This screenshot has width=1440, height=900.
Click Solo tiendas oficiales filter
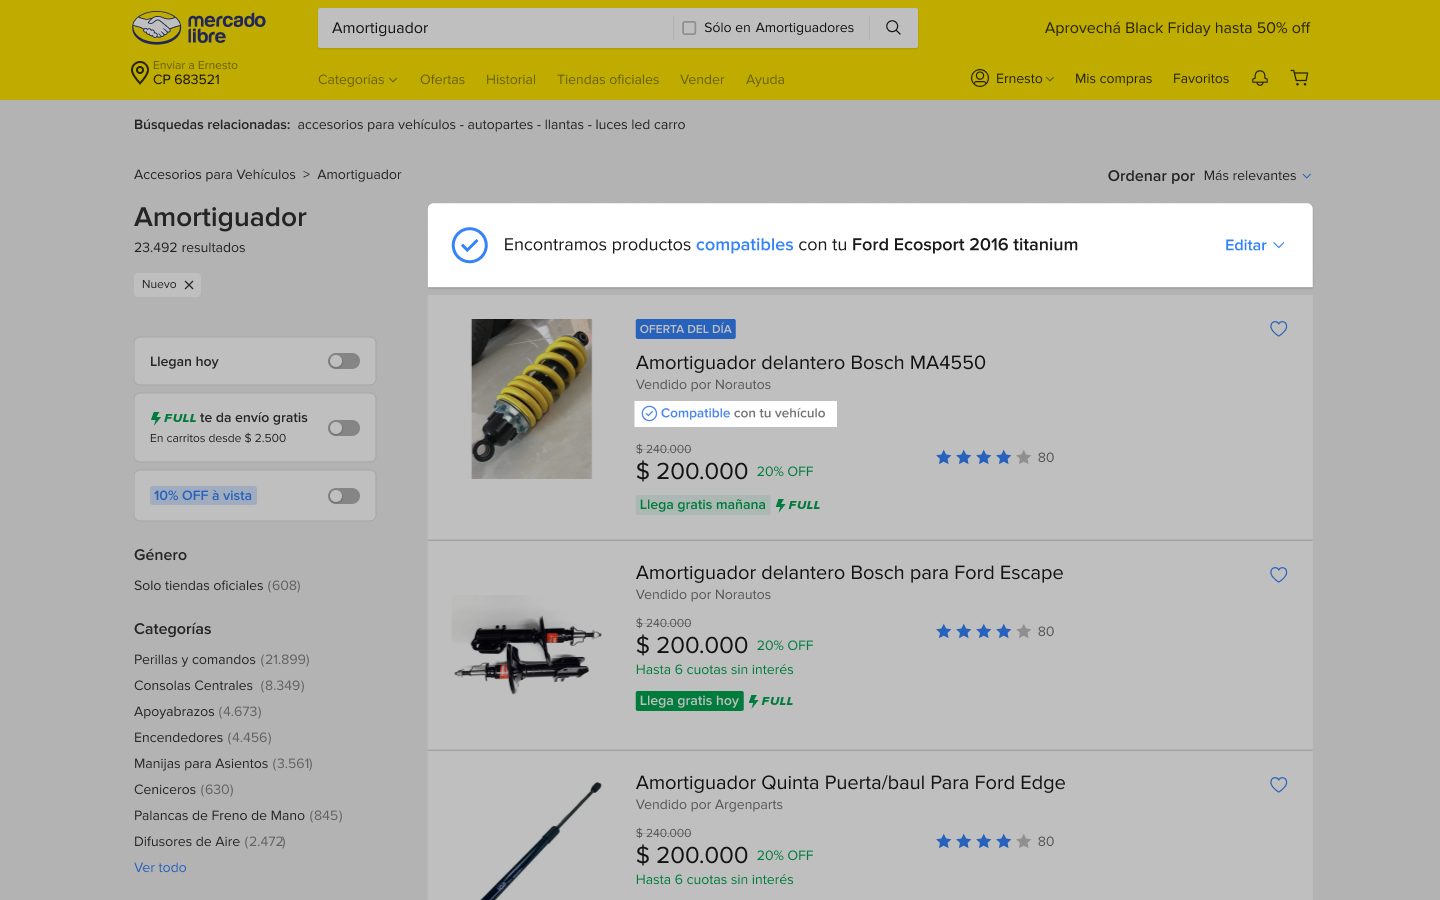pyautogui.click(x=217, y=585)
